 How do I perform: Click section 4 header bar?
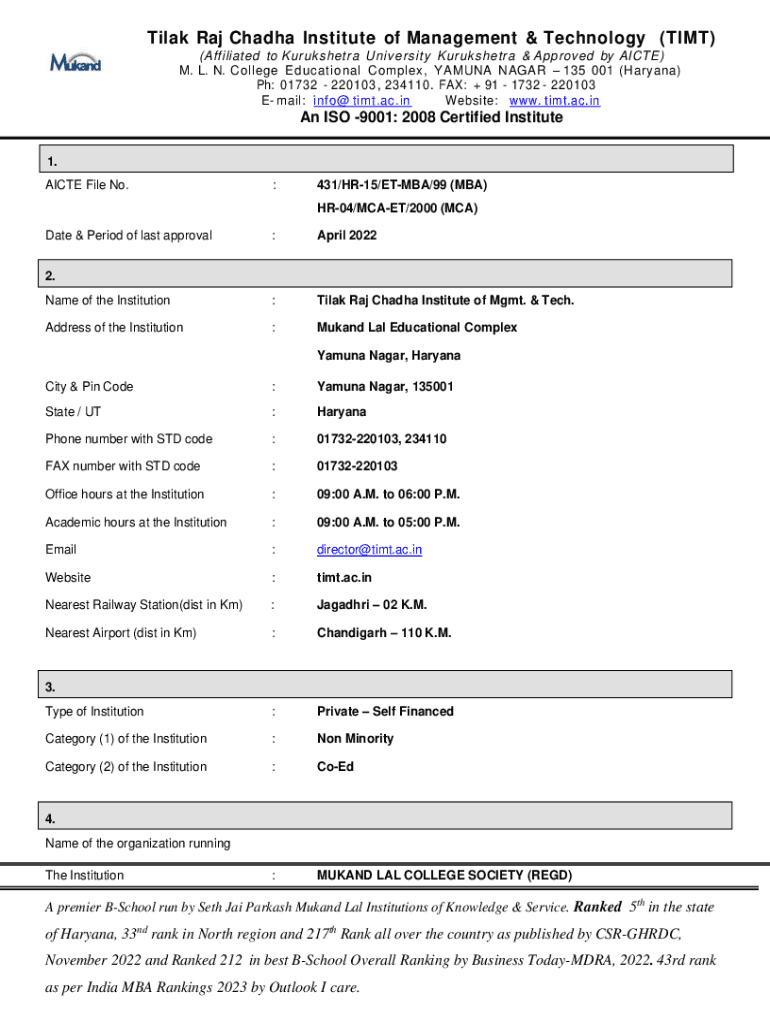[386, 818]
